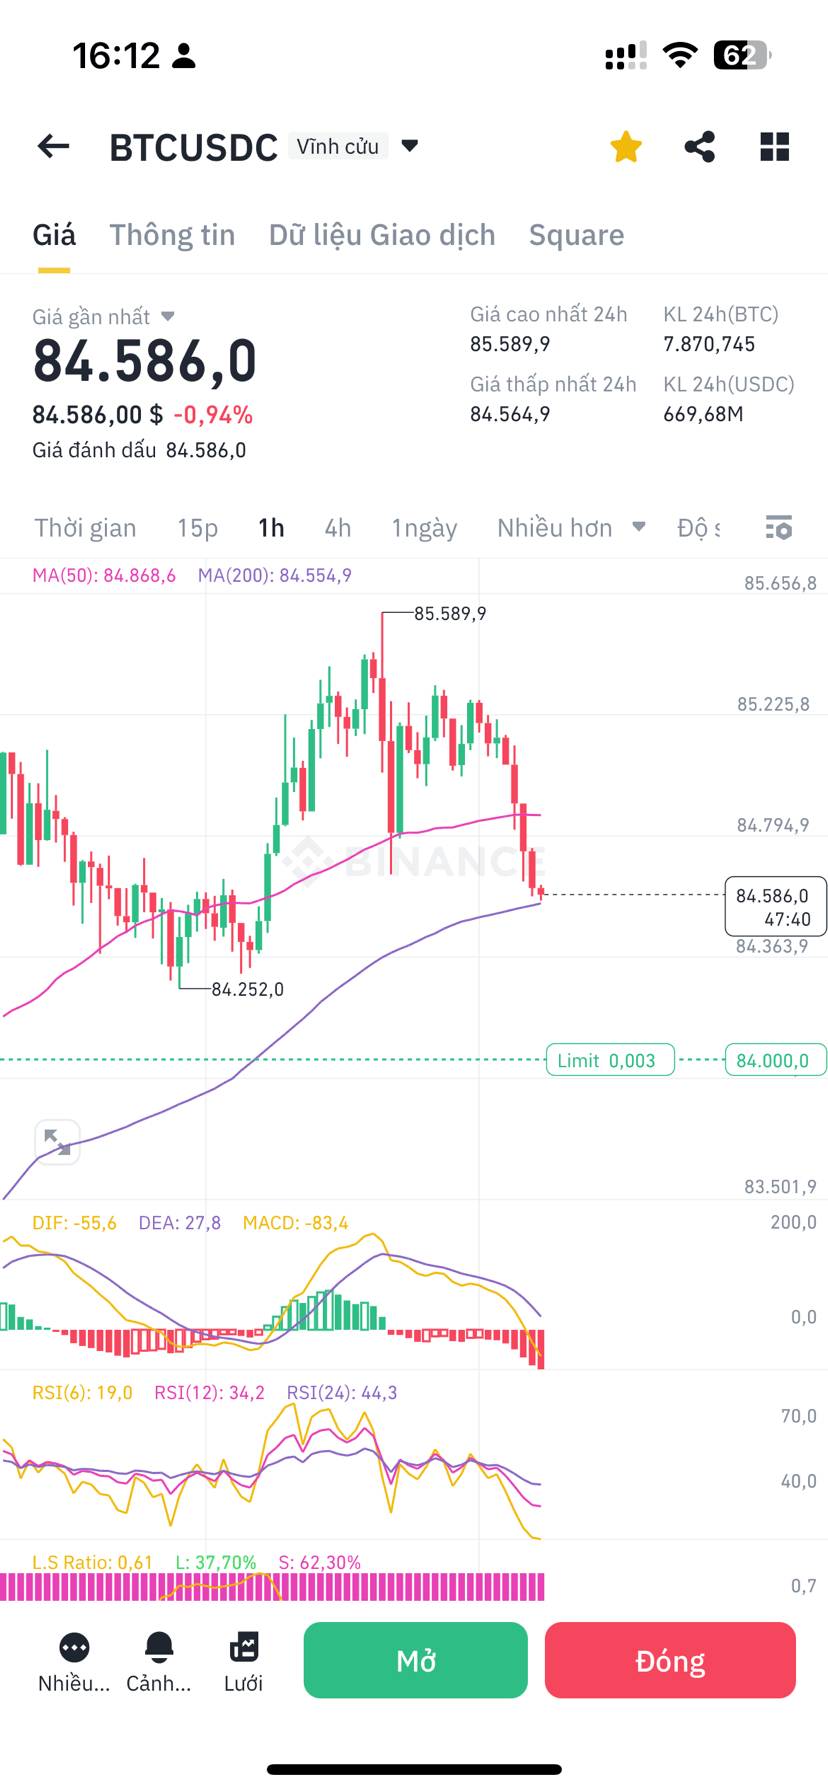828x1792 pixels.
Task: Expand chart with fullscreen arrows icon
Action: pos(57,1141)
